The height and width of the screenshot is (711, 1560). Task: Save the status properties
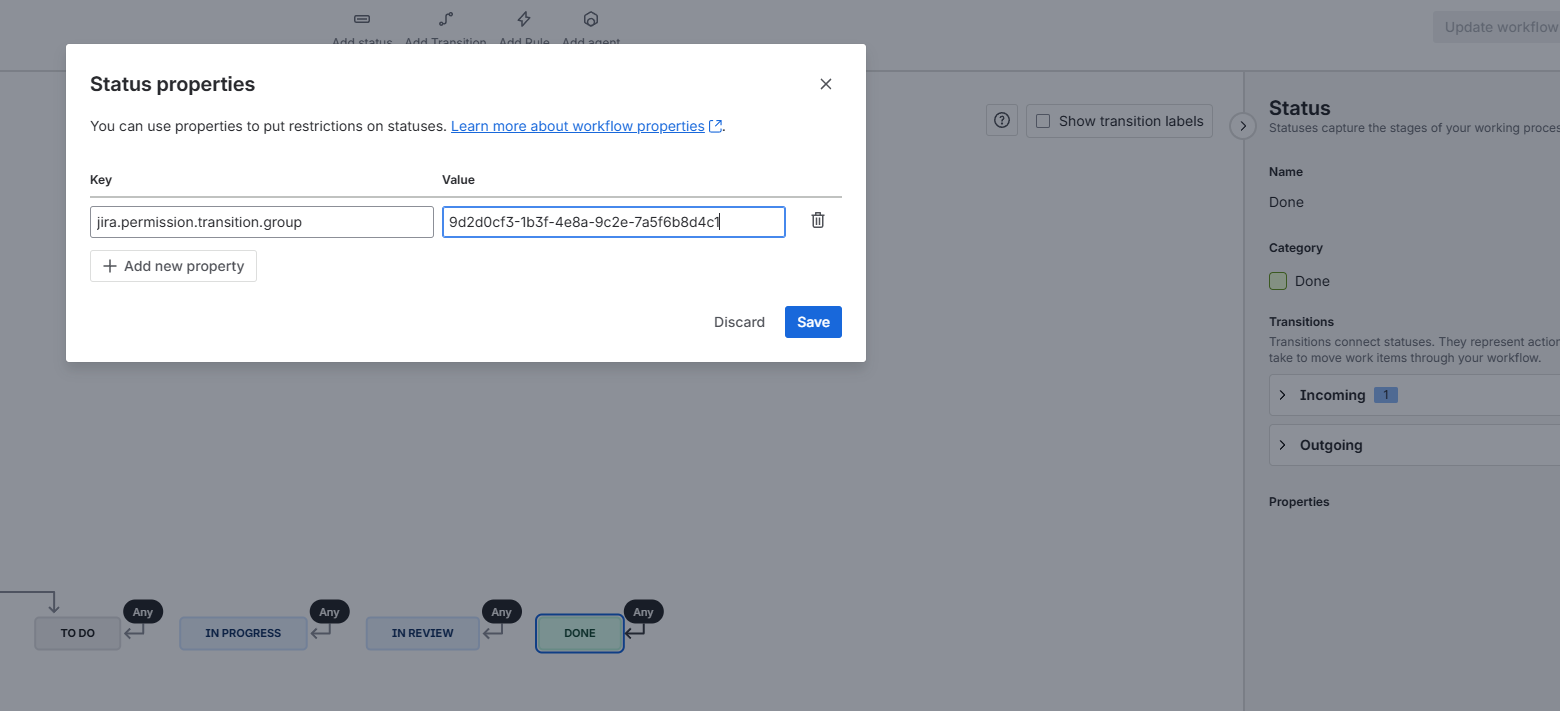(x=813, y=322)
